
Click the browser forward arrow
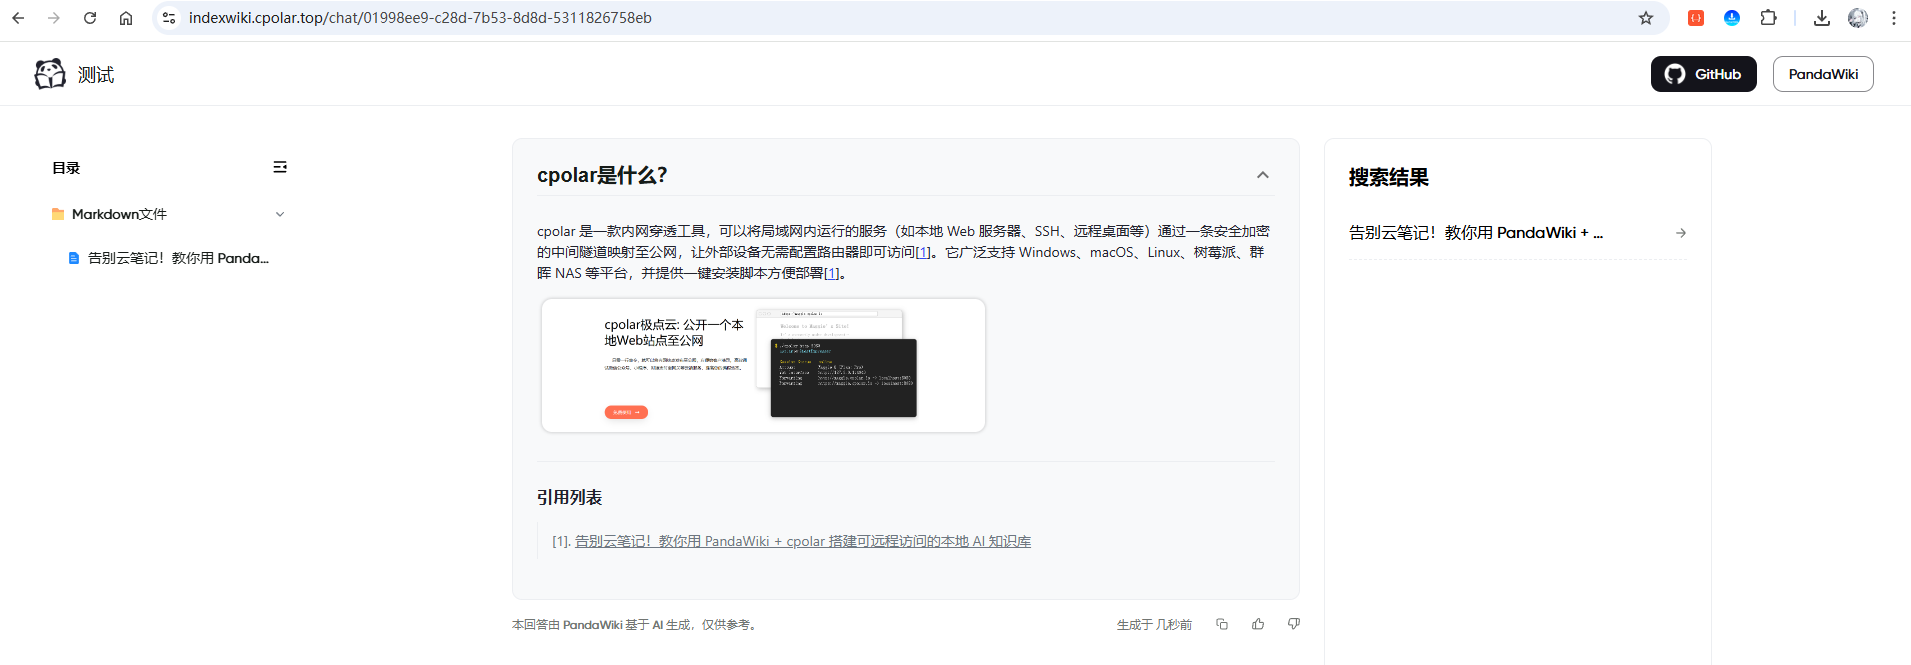tap(54, 18)
